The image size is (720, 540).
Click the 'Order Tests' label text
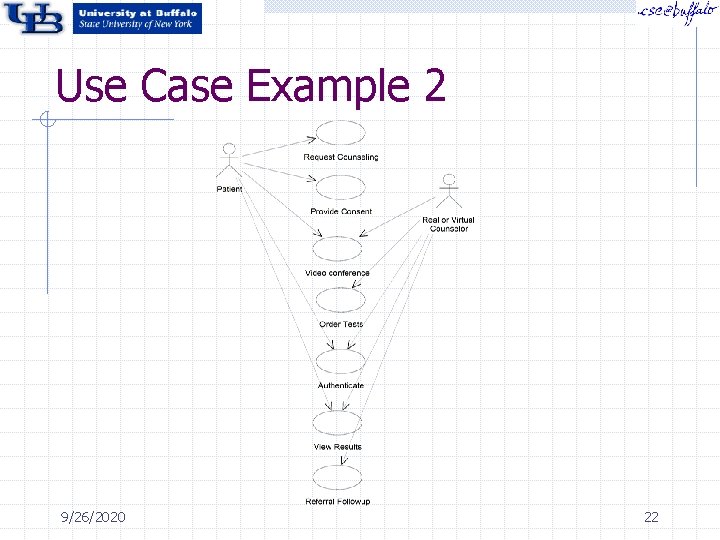(x=341, y=324)
